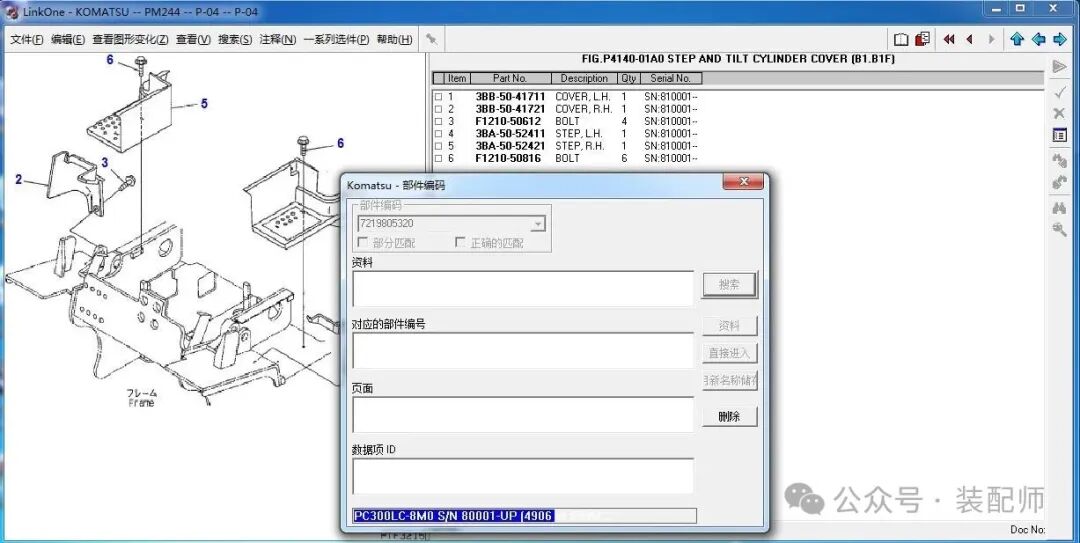Click the red book contents icon
This screenshot has height=543, width=1080.
point(922,39)
